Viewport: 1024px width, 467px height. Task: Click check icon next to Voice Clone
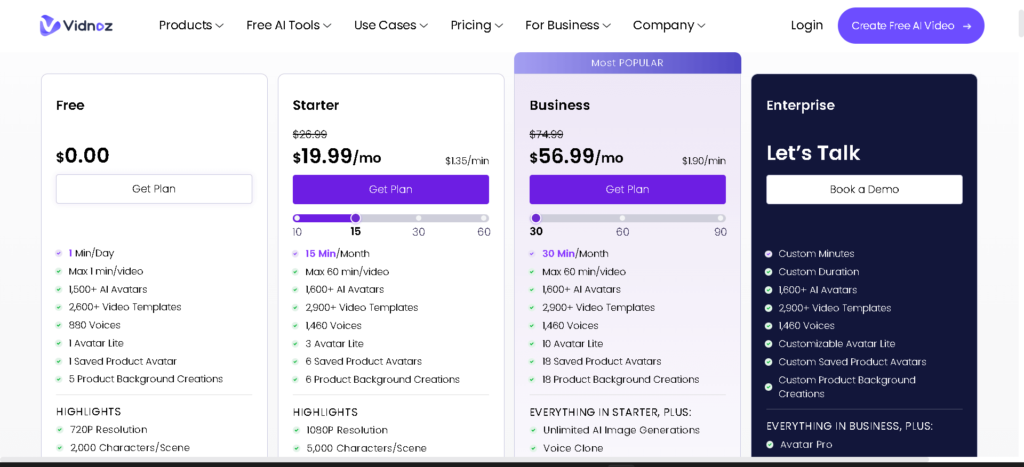(x=533, y=448)
